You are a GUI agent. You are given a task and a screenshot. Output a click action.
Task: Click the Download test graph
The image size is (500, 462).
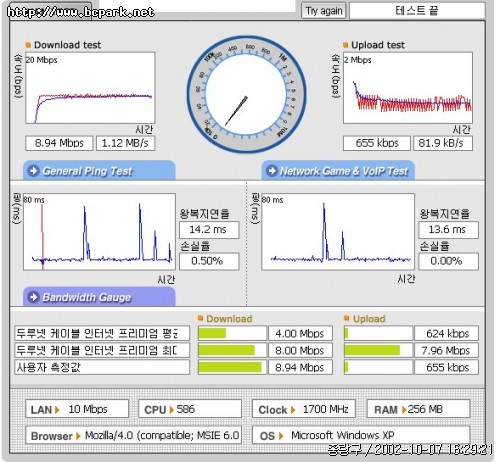90,88
